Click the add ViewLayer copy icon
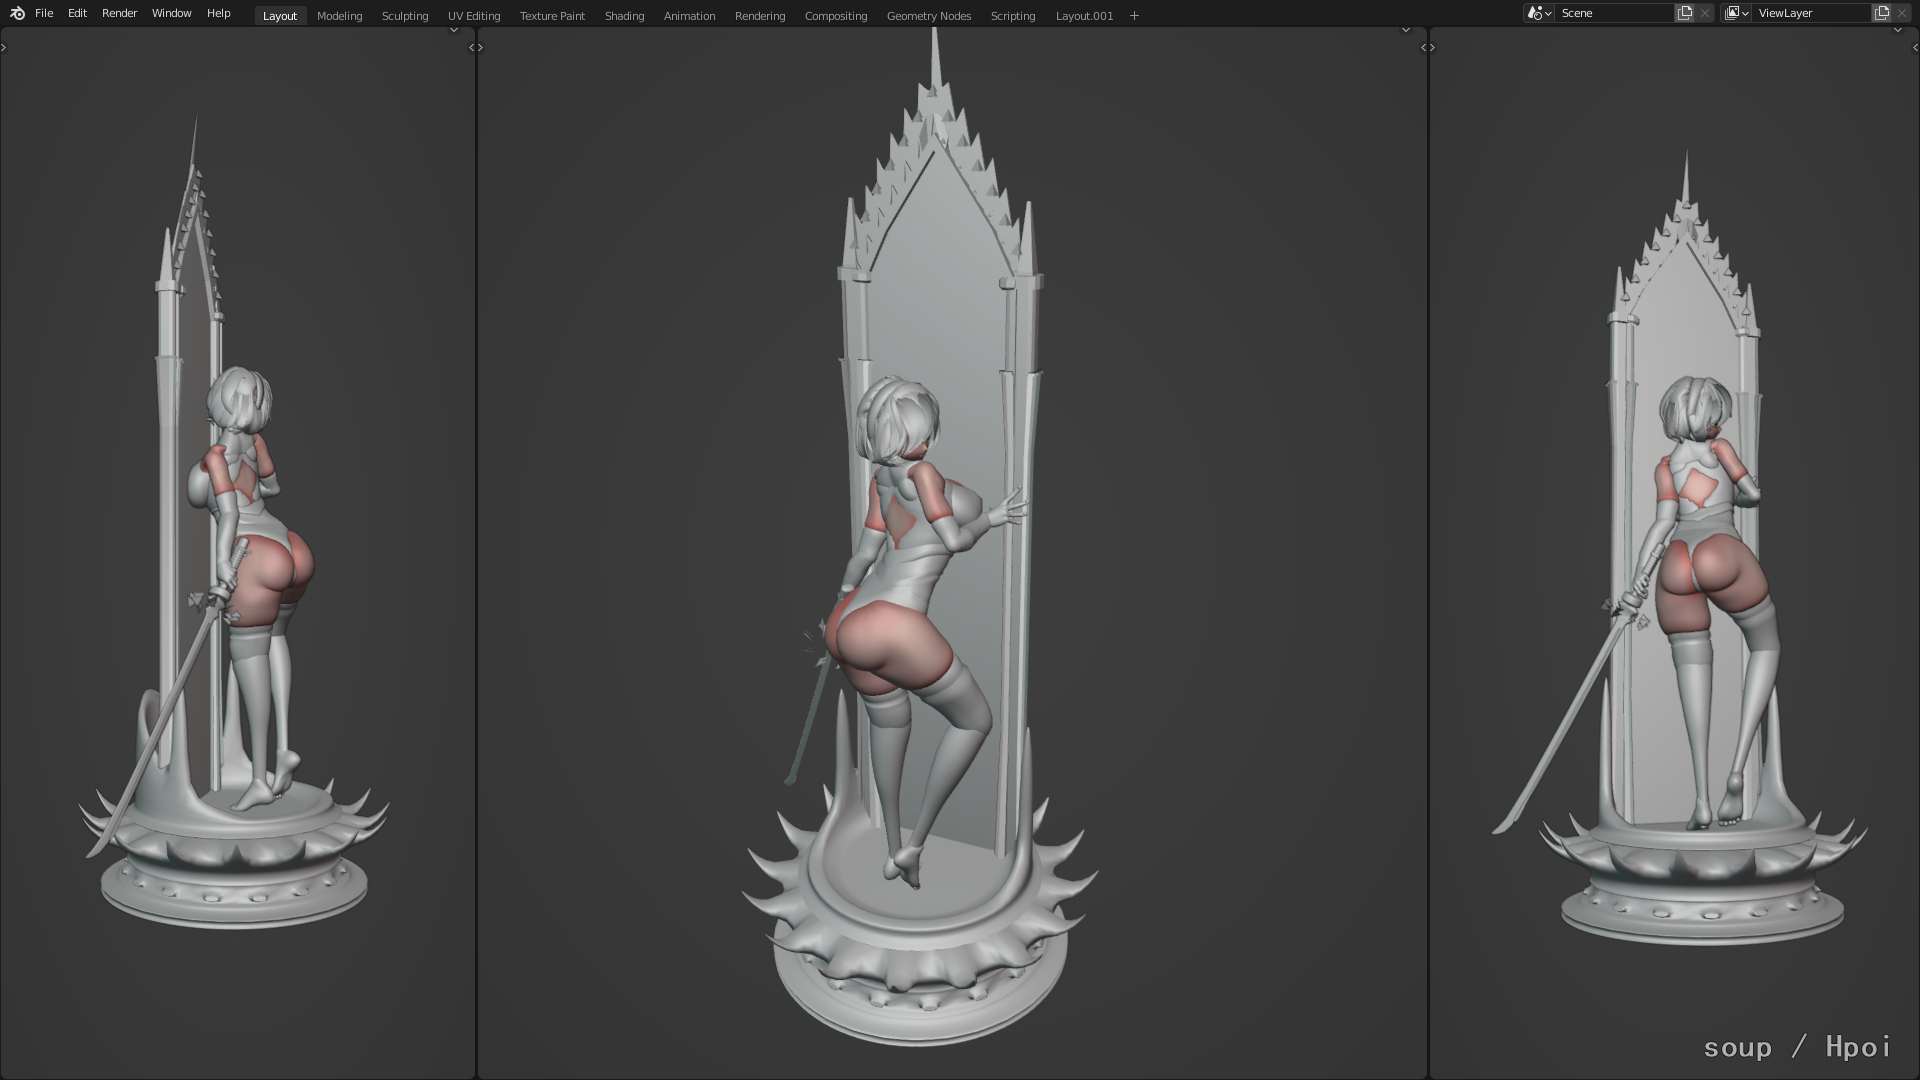The image size is (1920, 1080). coord(1881,13)
